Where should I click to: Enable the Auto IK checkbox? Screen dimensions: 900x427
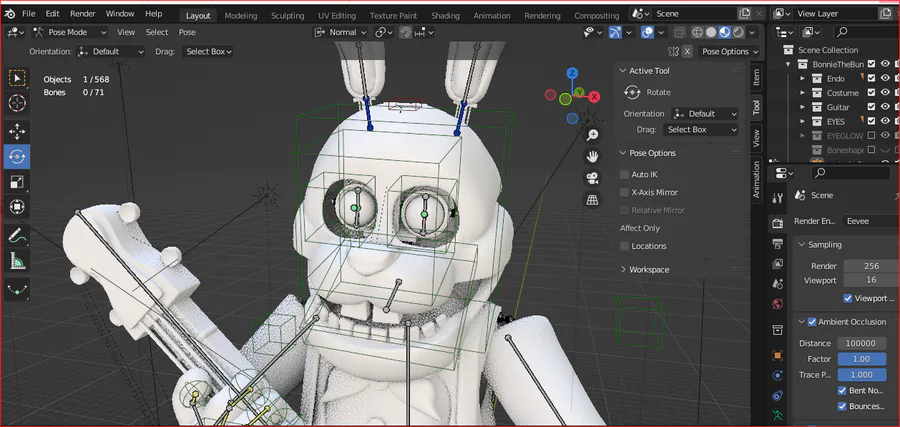tap(624, 174)
